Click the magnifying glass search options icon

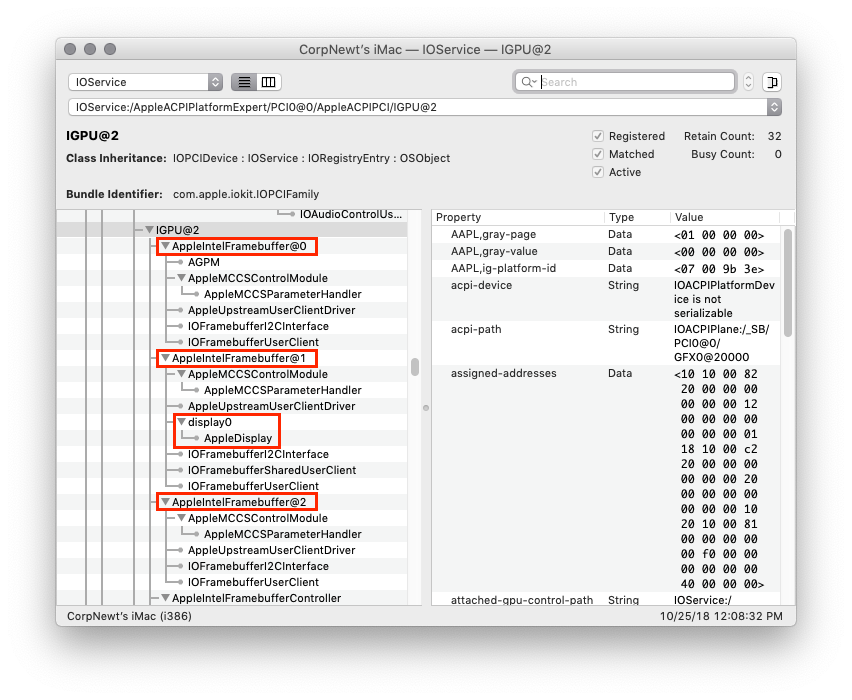[528, 82]
